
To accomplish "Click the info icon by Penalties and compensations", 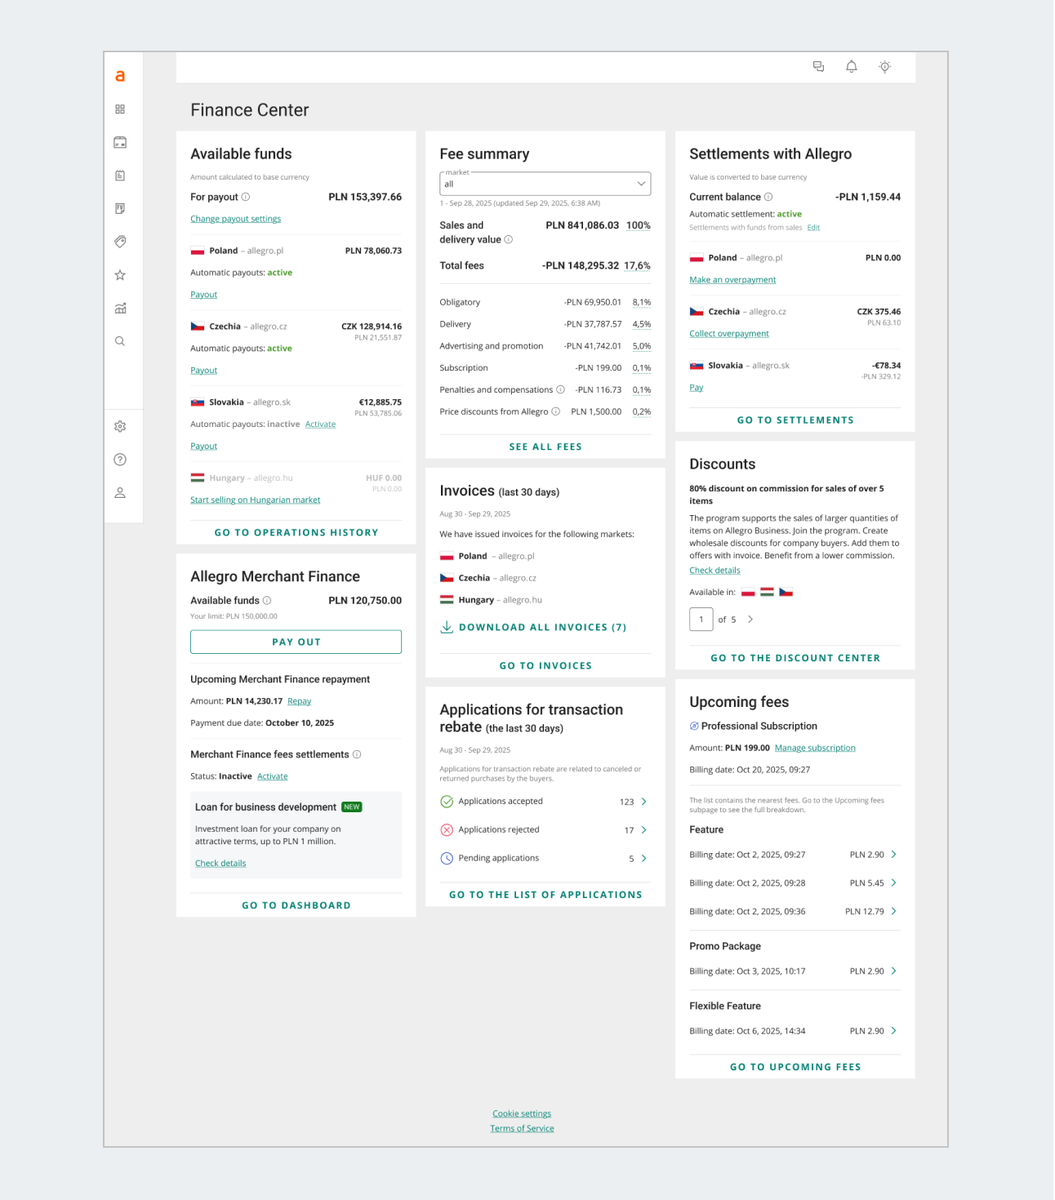I will click(x=560, y=390).
